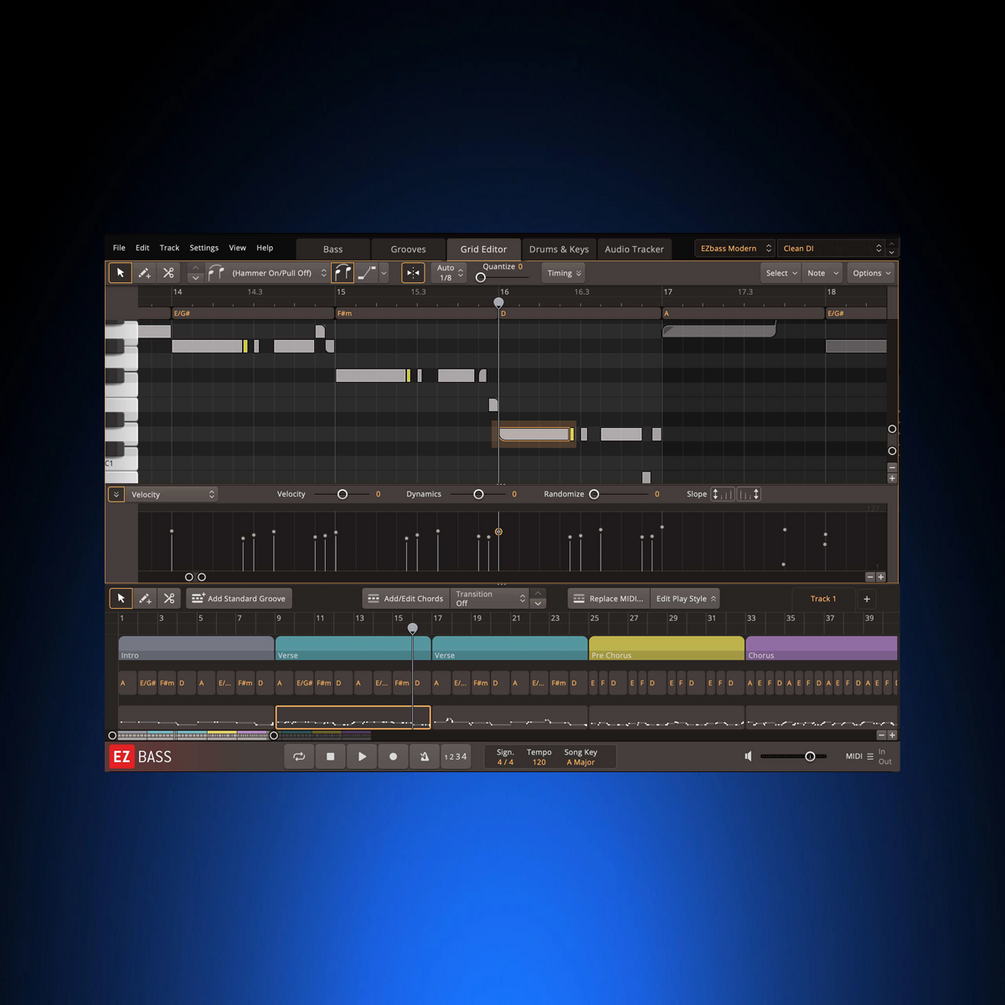Open the Velocity lane type dropdown

(x=172, y=494)
